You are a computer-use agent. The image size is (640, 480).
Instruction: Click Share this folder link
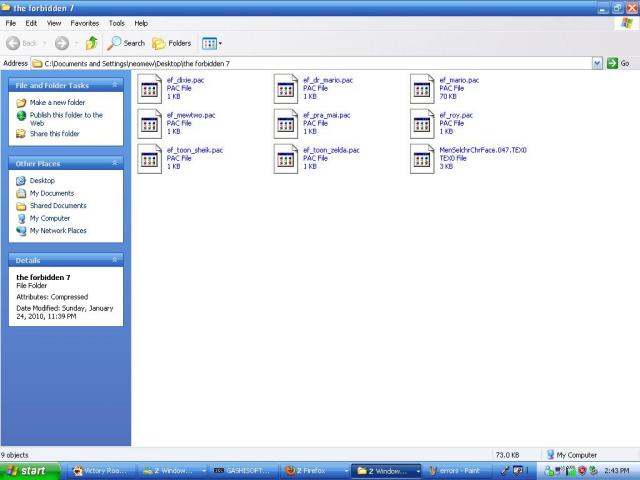point(54,133)
